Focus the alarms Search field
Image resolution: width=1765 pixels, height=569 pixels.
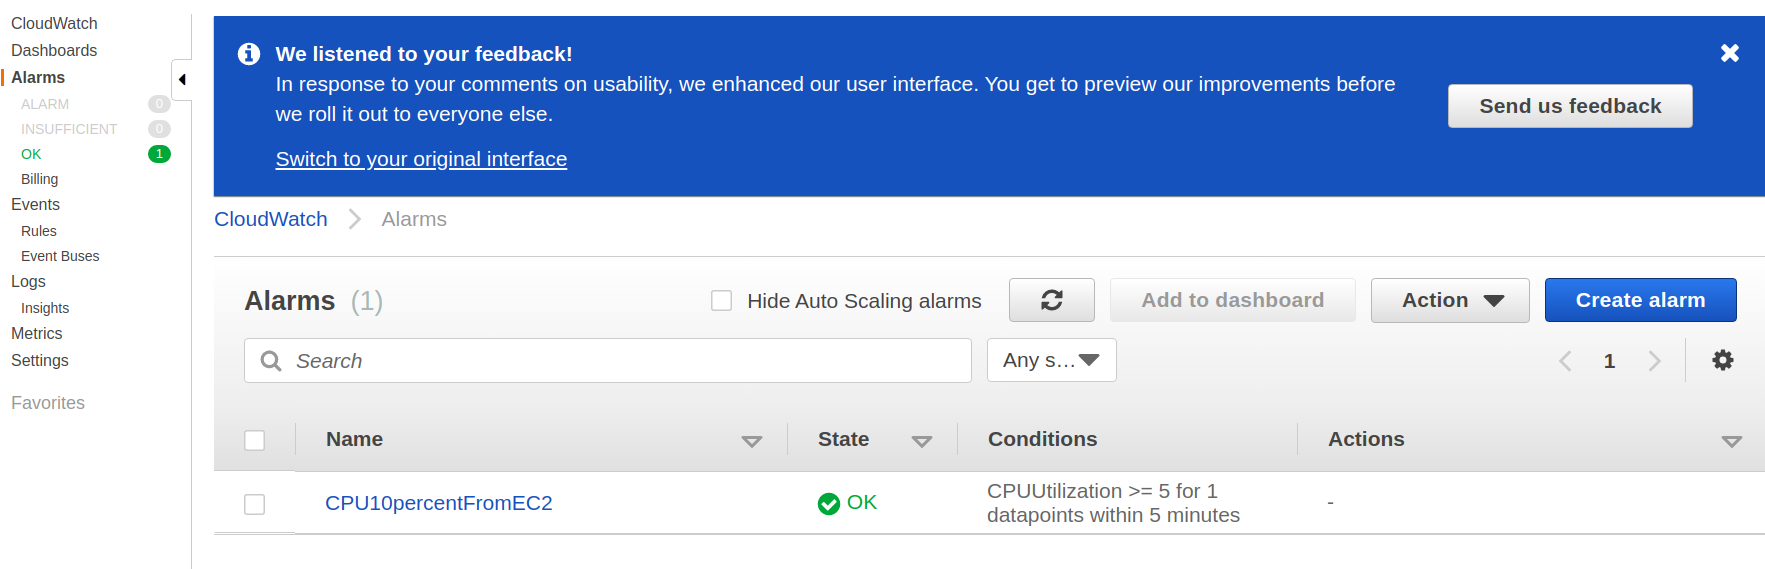(608, 360)
